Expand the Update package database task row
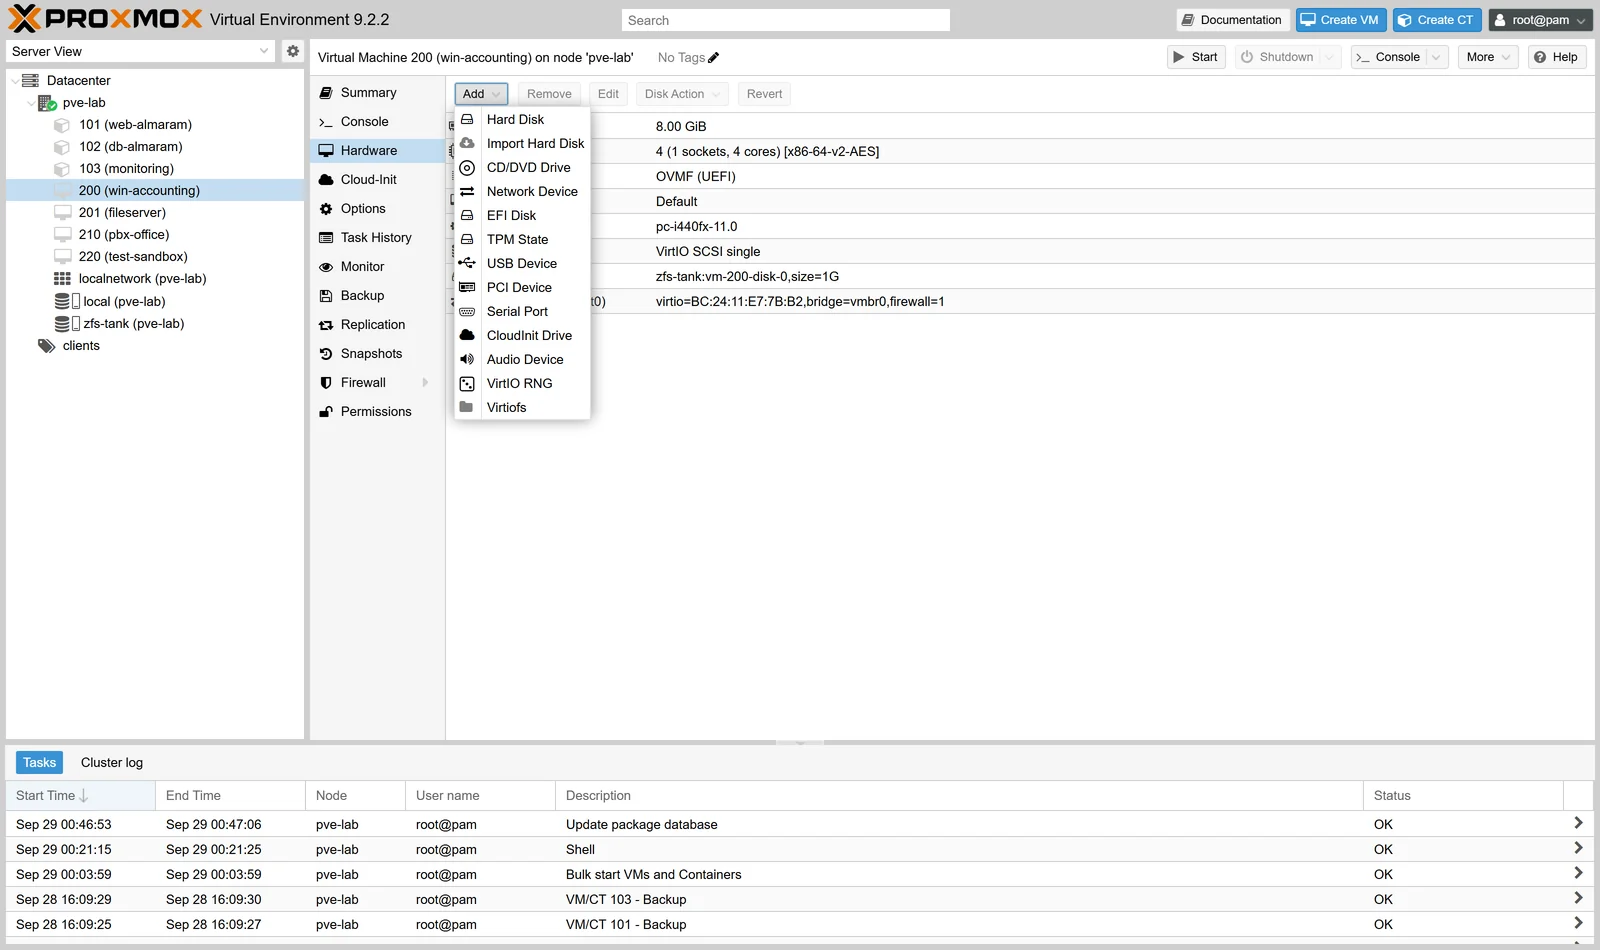This screenshot has width=1600, height=950. tap(1578, 823)
